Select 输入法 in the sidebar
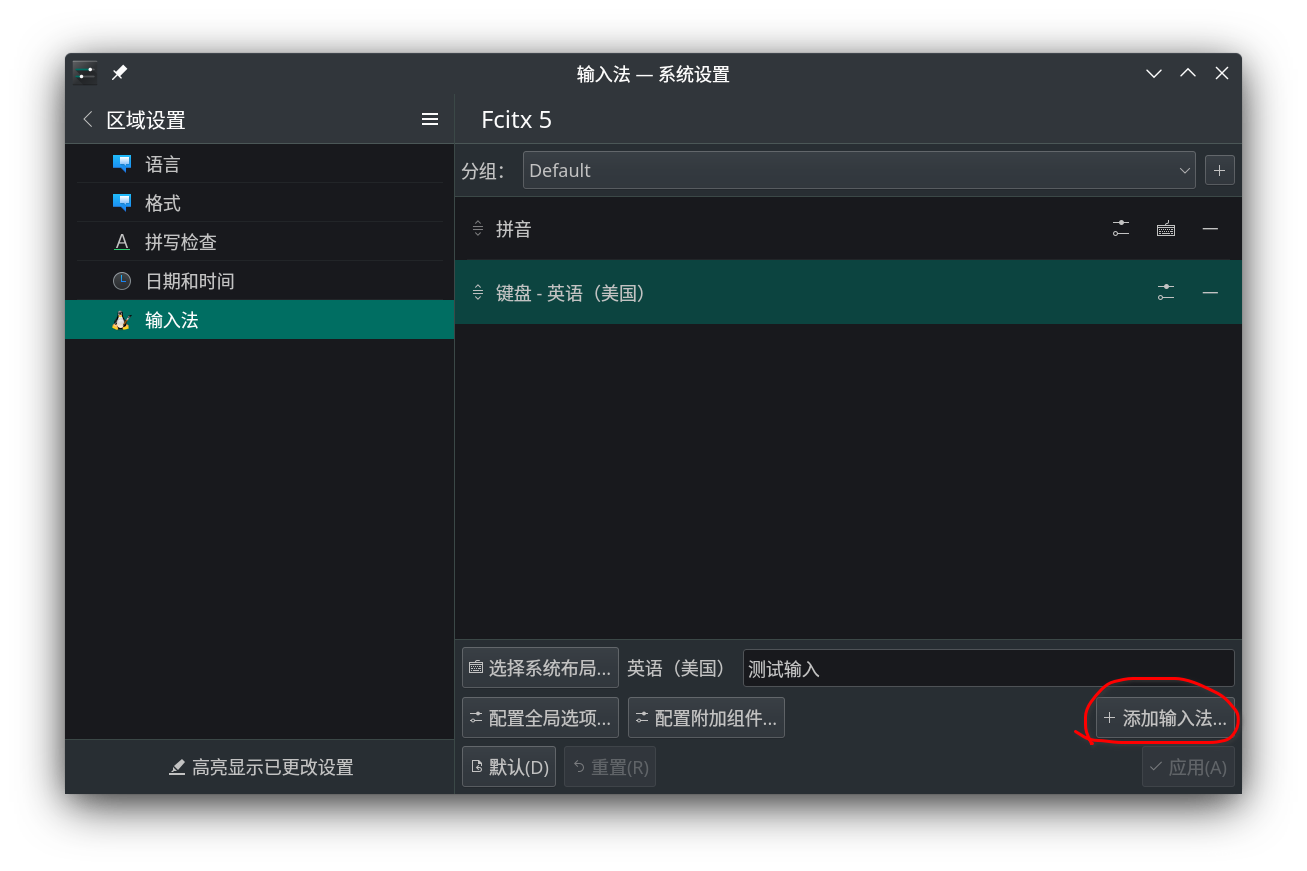This screenshot has height=871, width=1307. click(x=259, y=320)
